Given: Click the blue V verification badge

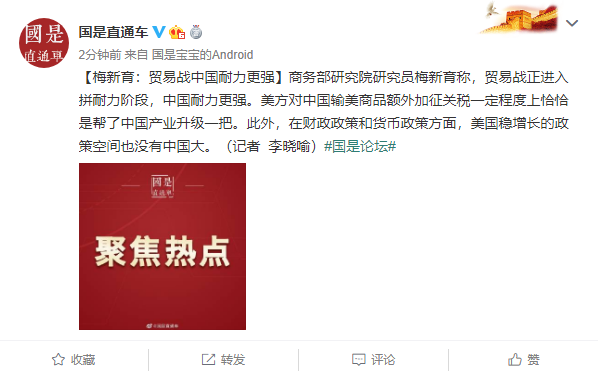Looking at the screenshot, I should [x=159, y=32].
